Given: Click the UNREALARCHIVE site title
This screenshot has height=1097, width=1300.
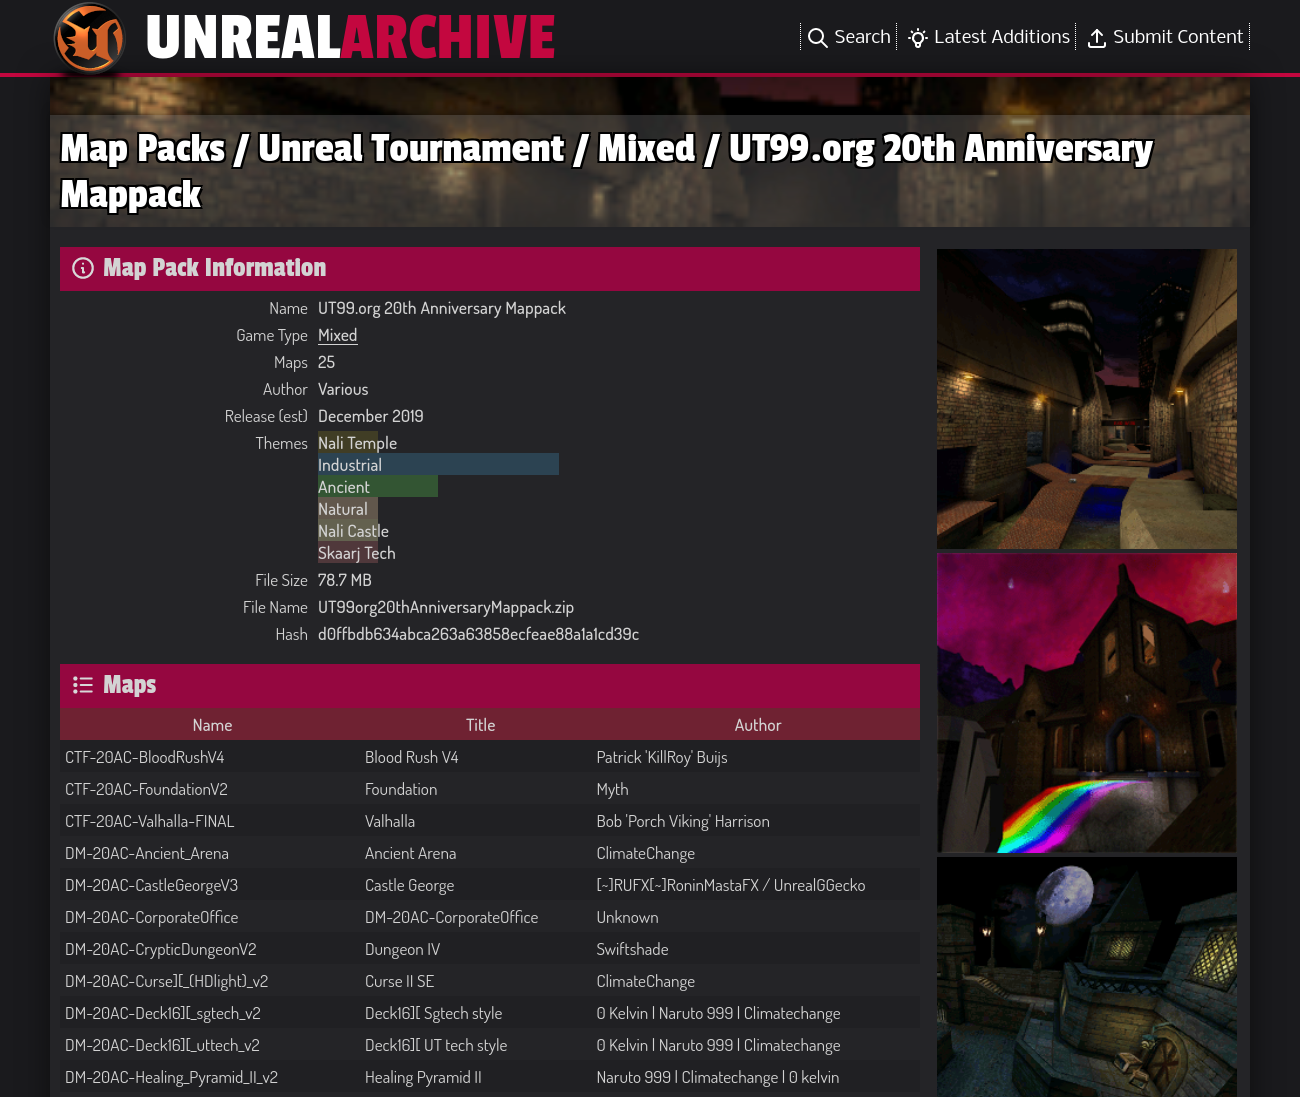Looking at the screenshot, I should click(x=350, y=38).
